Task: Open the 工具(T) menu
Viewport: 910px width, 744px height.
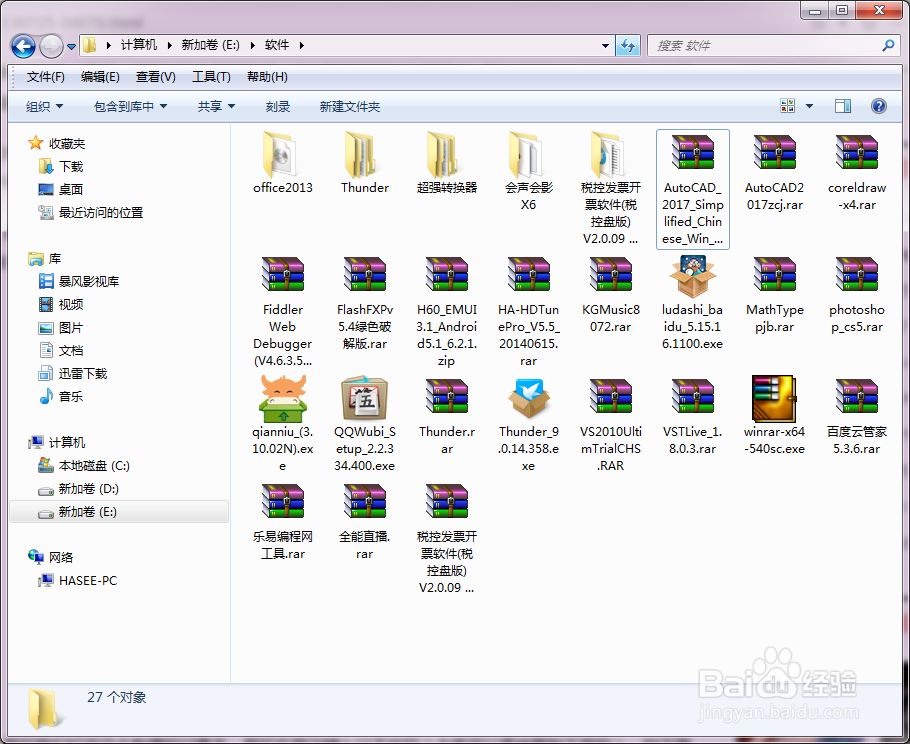Action: (211, 77)
